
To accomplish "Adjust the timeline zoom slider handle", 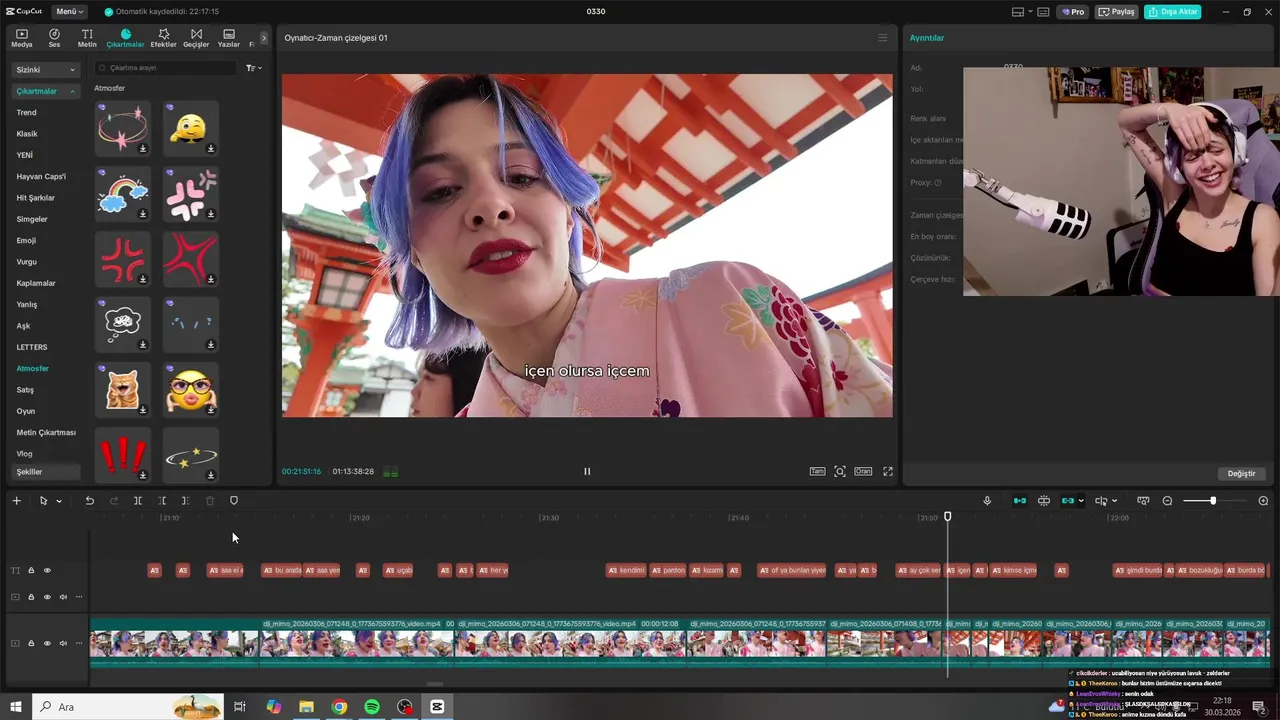I will point(1213,501).
